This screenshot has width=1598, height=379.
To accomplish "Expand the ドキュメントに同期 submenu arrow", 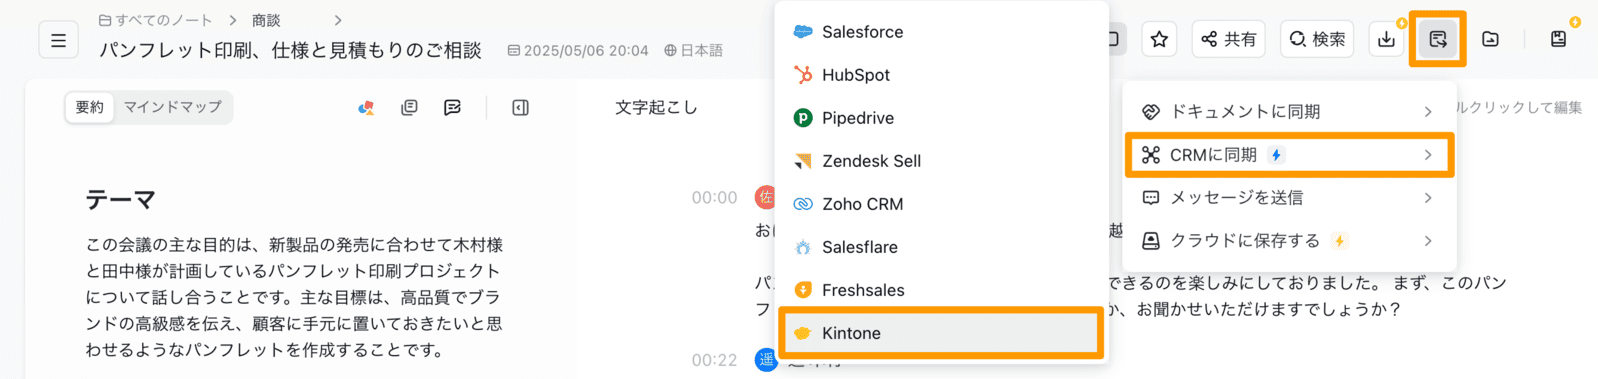I will [1428, 112].
